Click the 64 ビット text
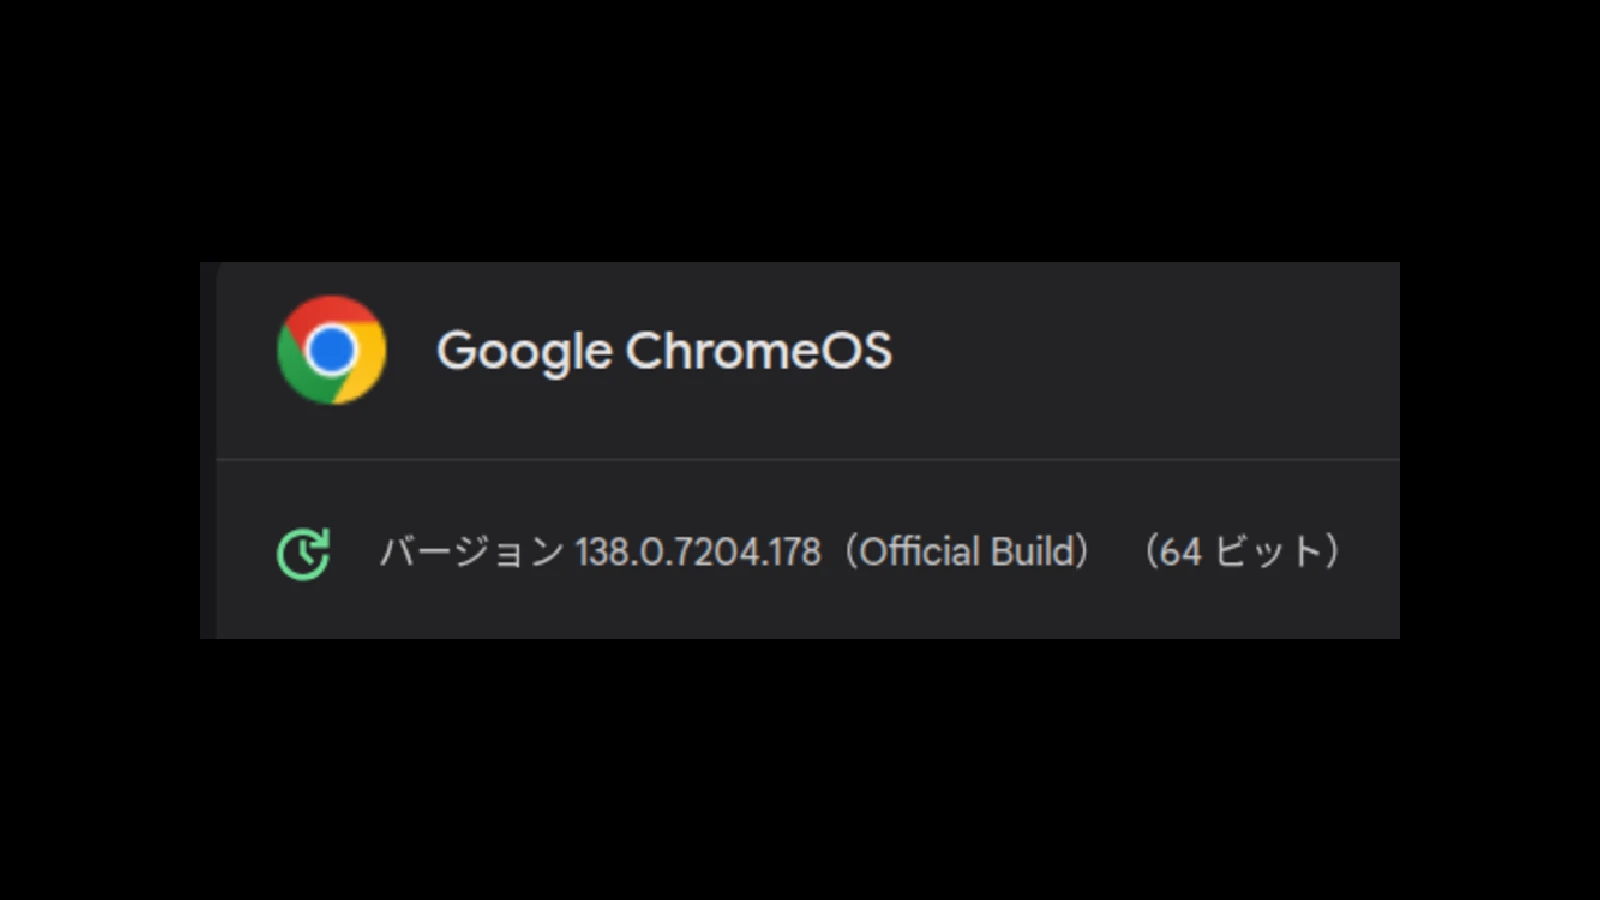This screenshot has width=1600, height=900. 1241,552
